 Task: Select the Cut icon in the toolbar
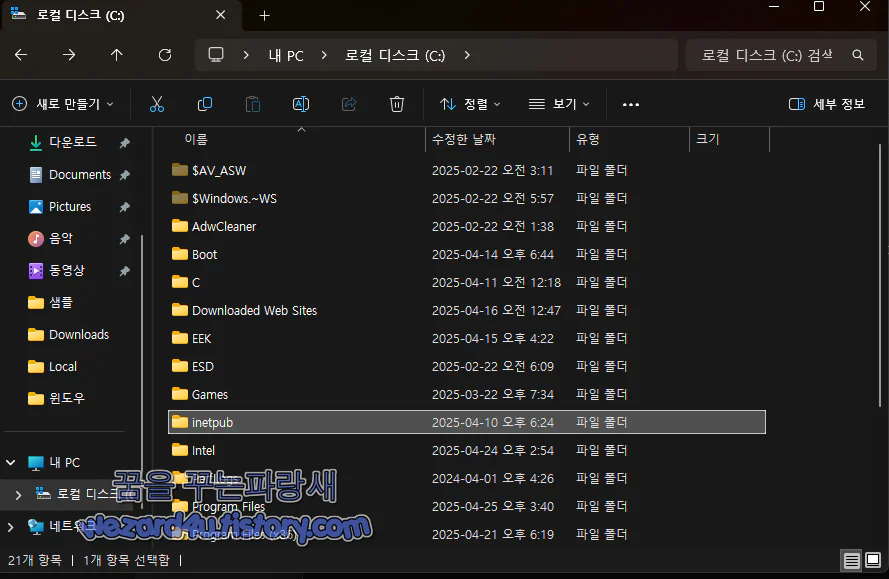pos(156,103)
